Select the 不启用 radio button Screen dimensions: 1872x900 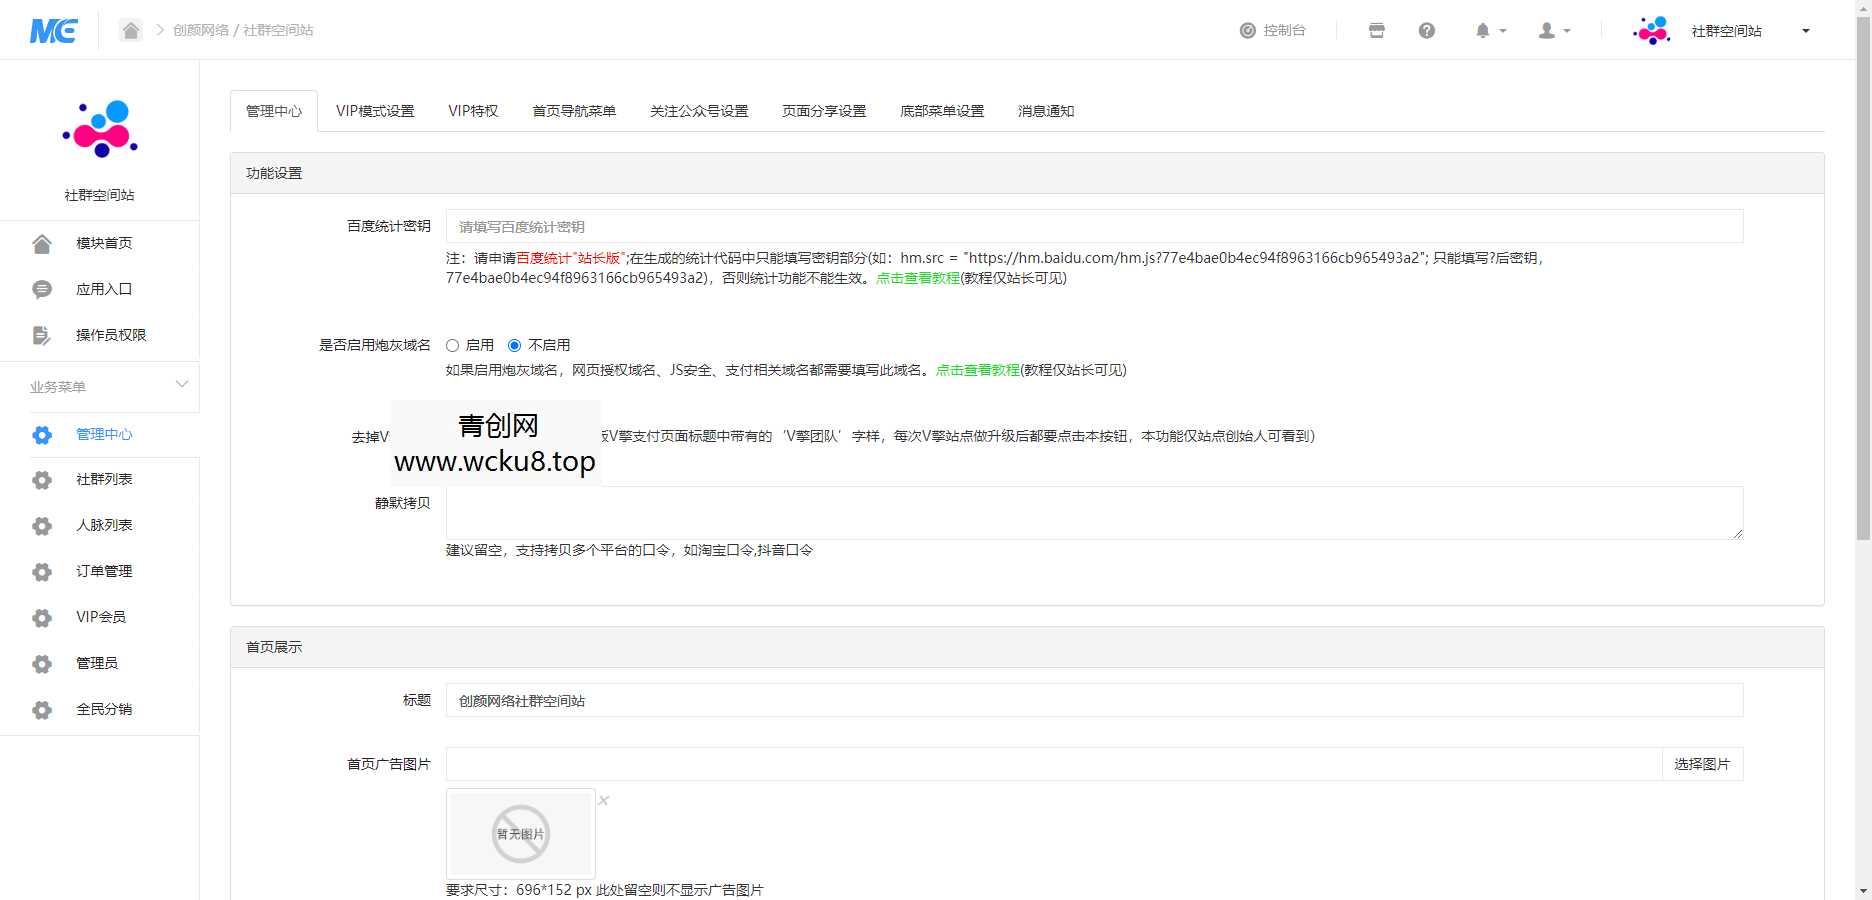click(x=515, y=345)
